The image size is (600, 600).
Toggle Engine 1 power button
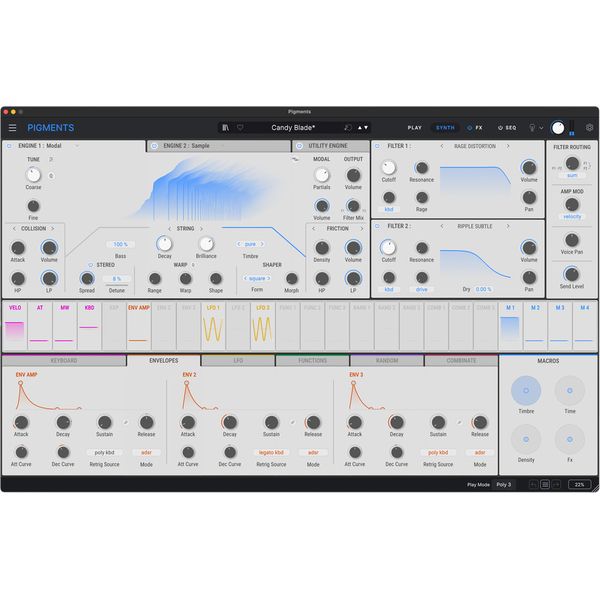[9, 146]
